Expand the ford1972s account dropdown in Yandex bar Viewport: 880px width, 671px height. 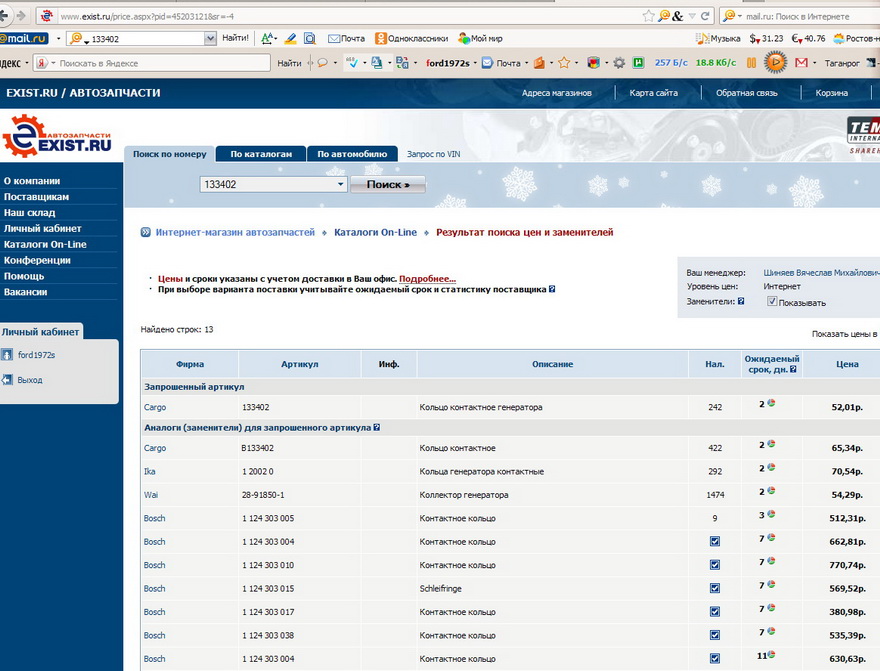click(x=475, y=63)
